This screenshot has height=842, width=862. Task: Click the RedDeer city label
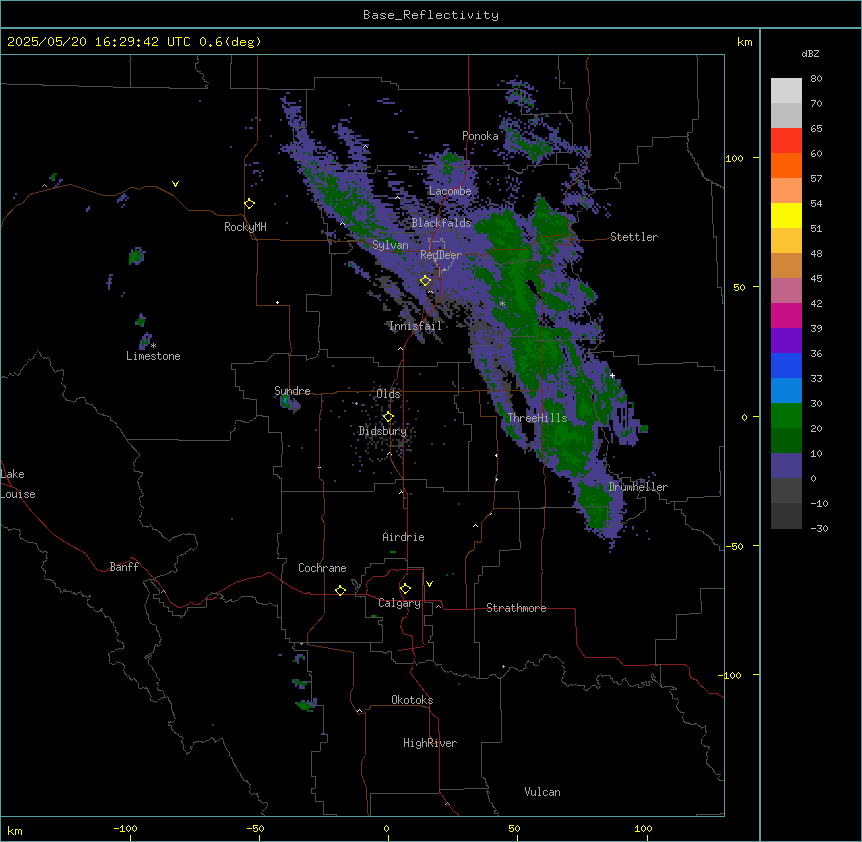pyautogui.click(x=441, y=255)
